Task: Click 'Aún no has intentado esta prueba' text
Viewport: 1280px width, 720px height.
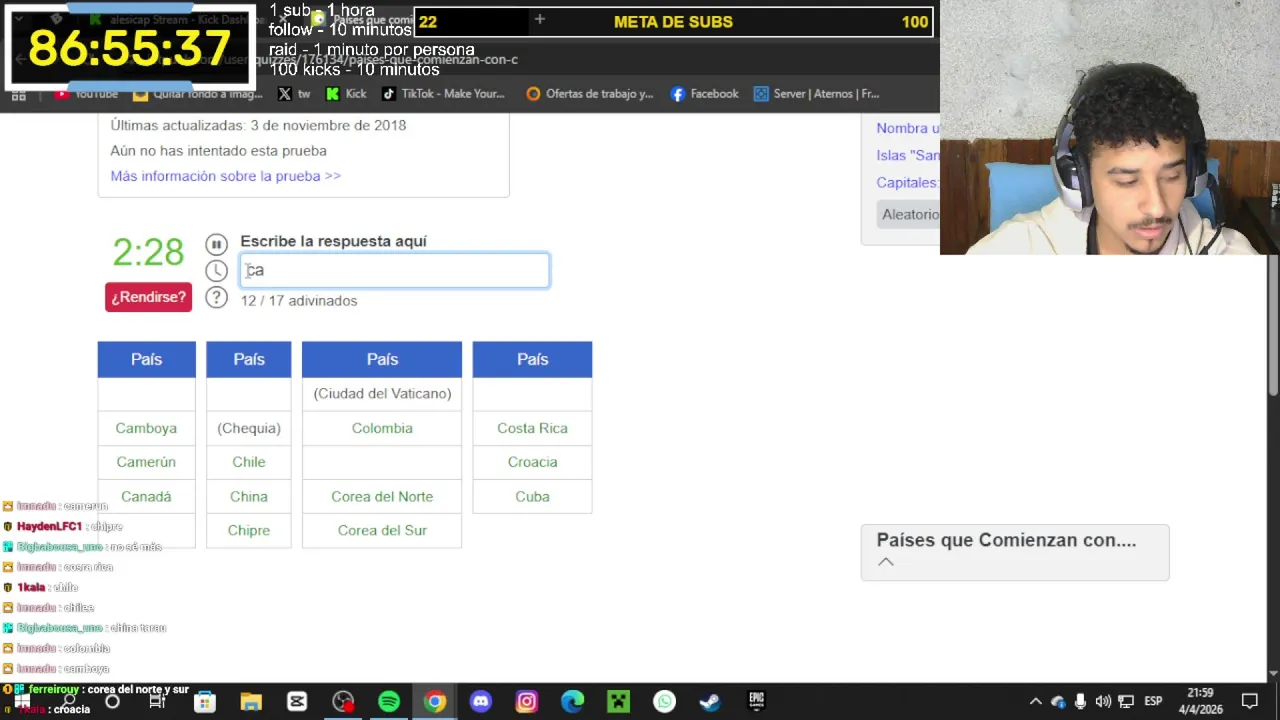Action: point(218,151)
